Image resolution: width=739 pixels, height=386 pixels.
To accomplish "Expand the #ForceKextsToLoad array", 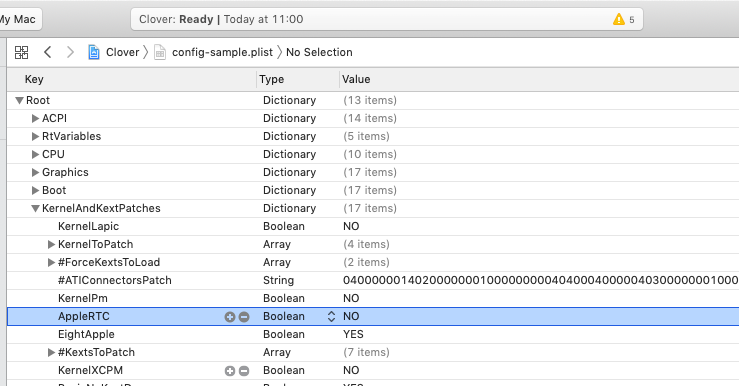I will [51, 262].
